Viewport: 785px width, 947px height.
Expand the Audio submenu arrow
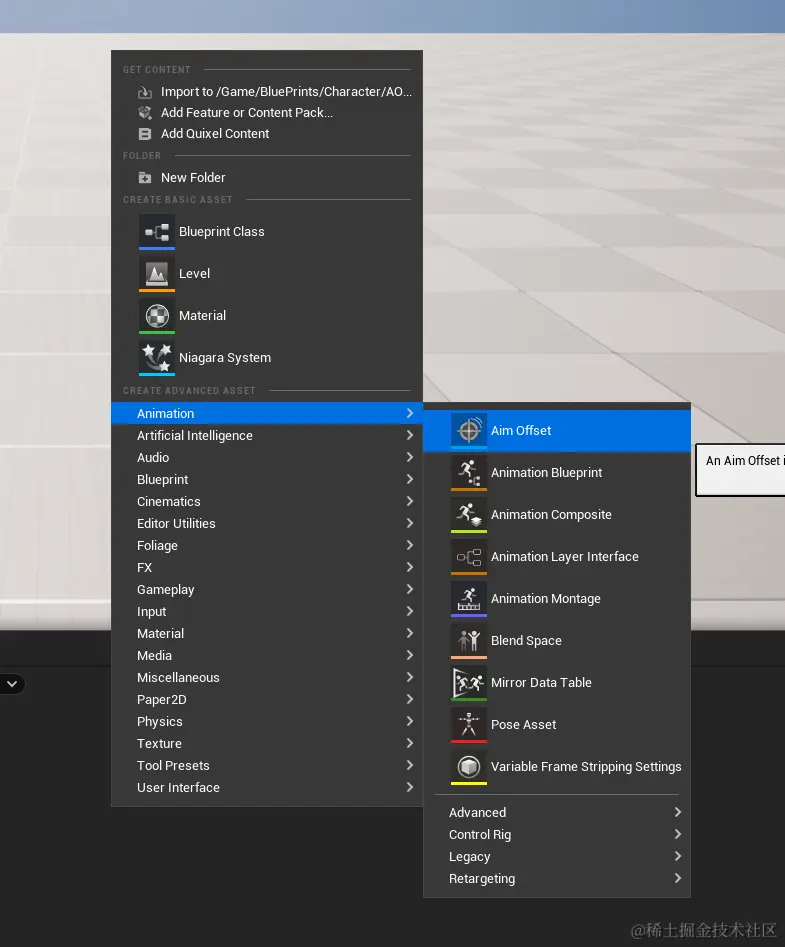(x=410, y=457)
